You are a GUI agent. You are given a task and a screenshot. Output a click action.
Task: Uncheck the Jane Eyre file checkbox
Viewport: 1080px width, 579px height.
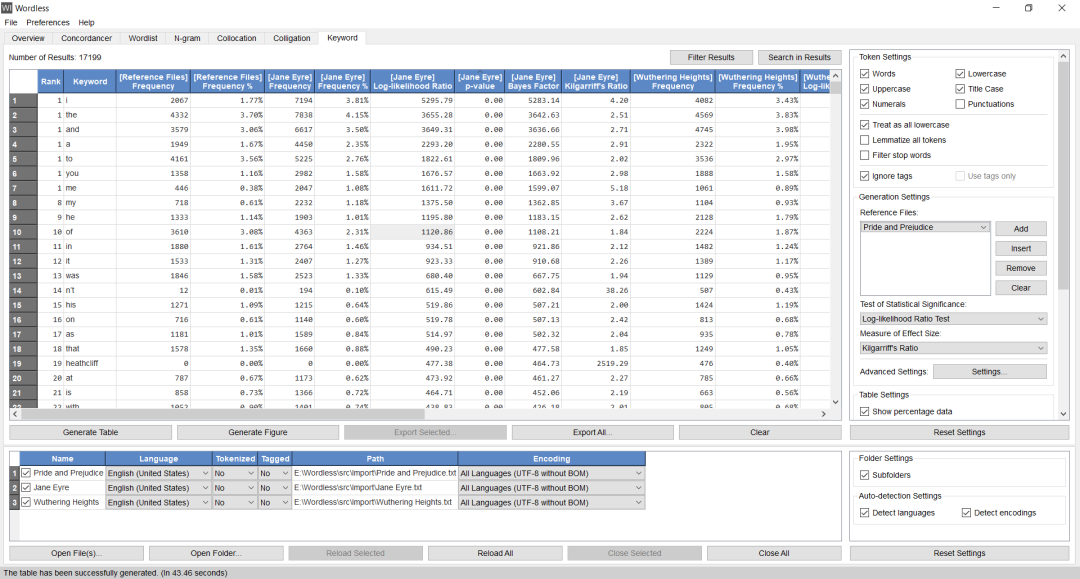(26, 487)
